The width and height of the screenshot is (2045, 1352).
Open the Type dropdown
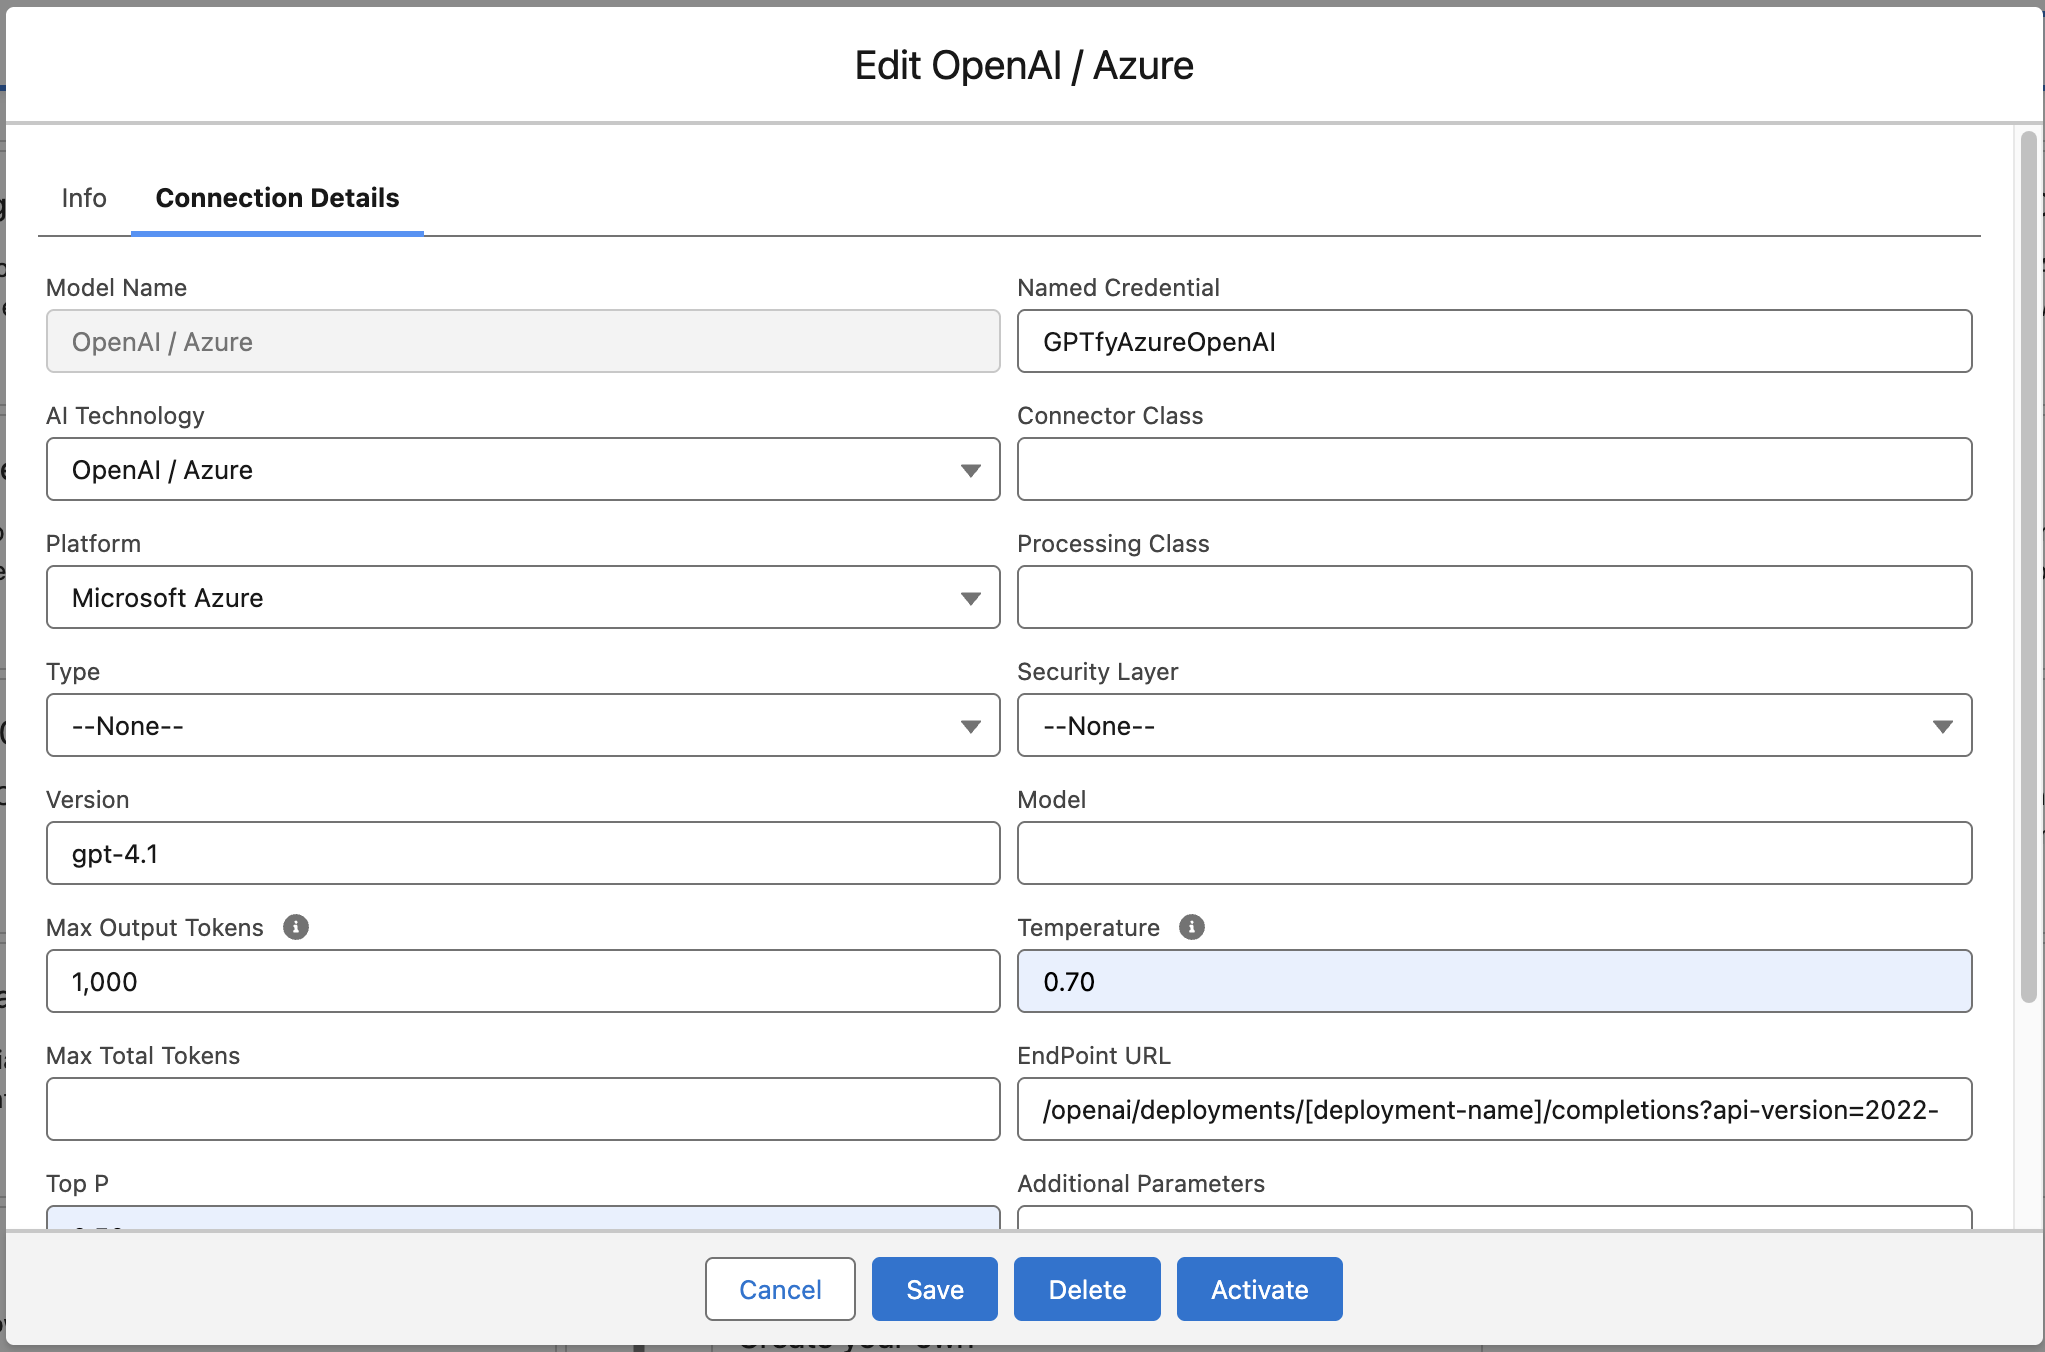pyautogui.click(x=522, y=725)
